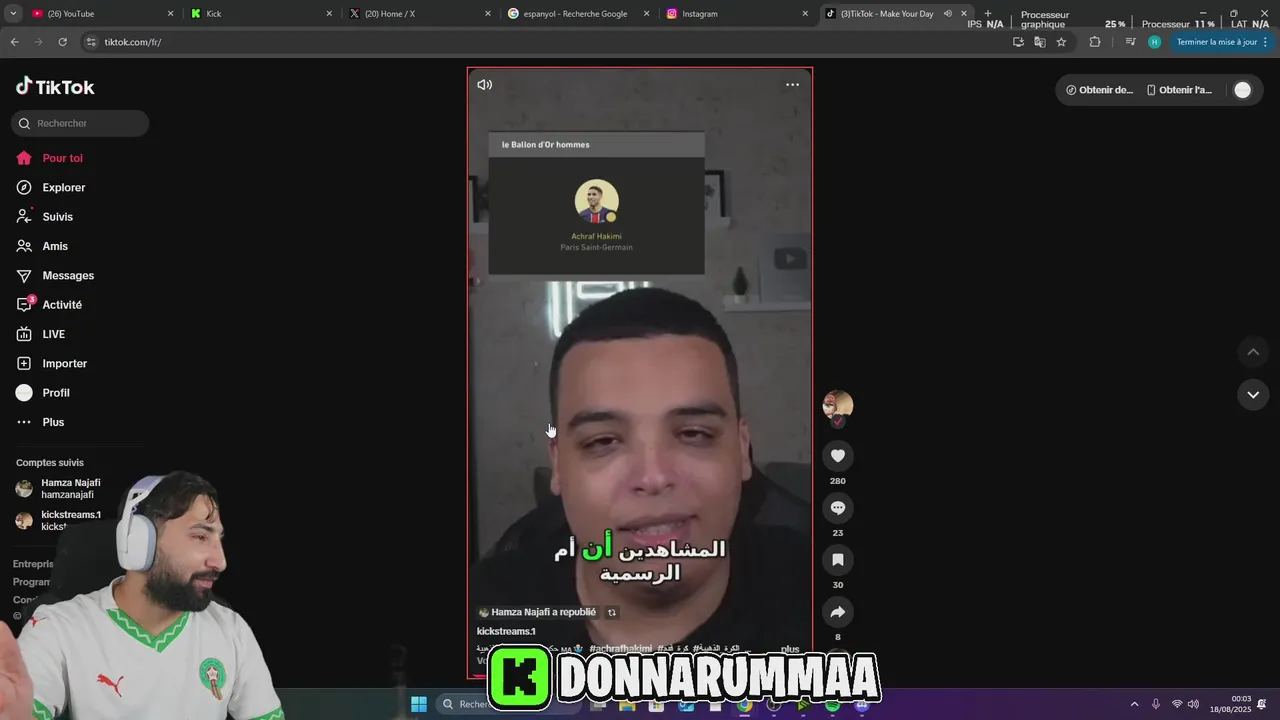Open Chrome icon in the taskbar

click(x=745, y=705)
